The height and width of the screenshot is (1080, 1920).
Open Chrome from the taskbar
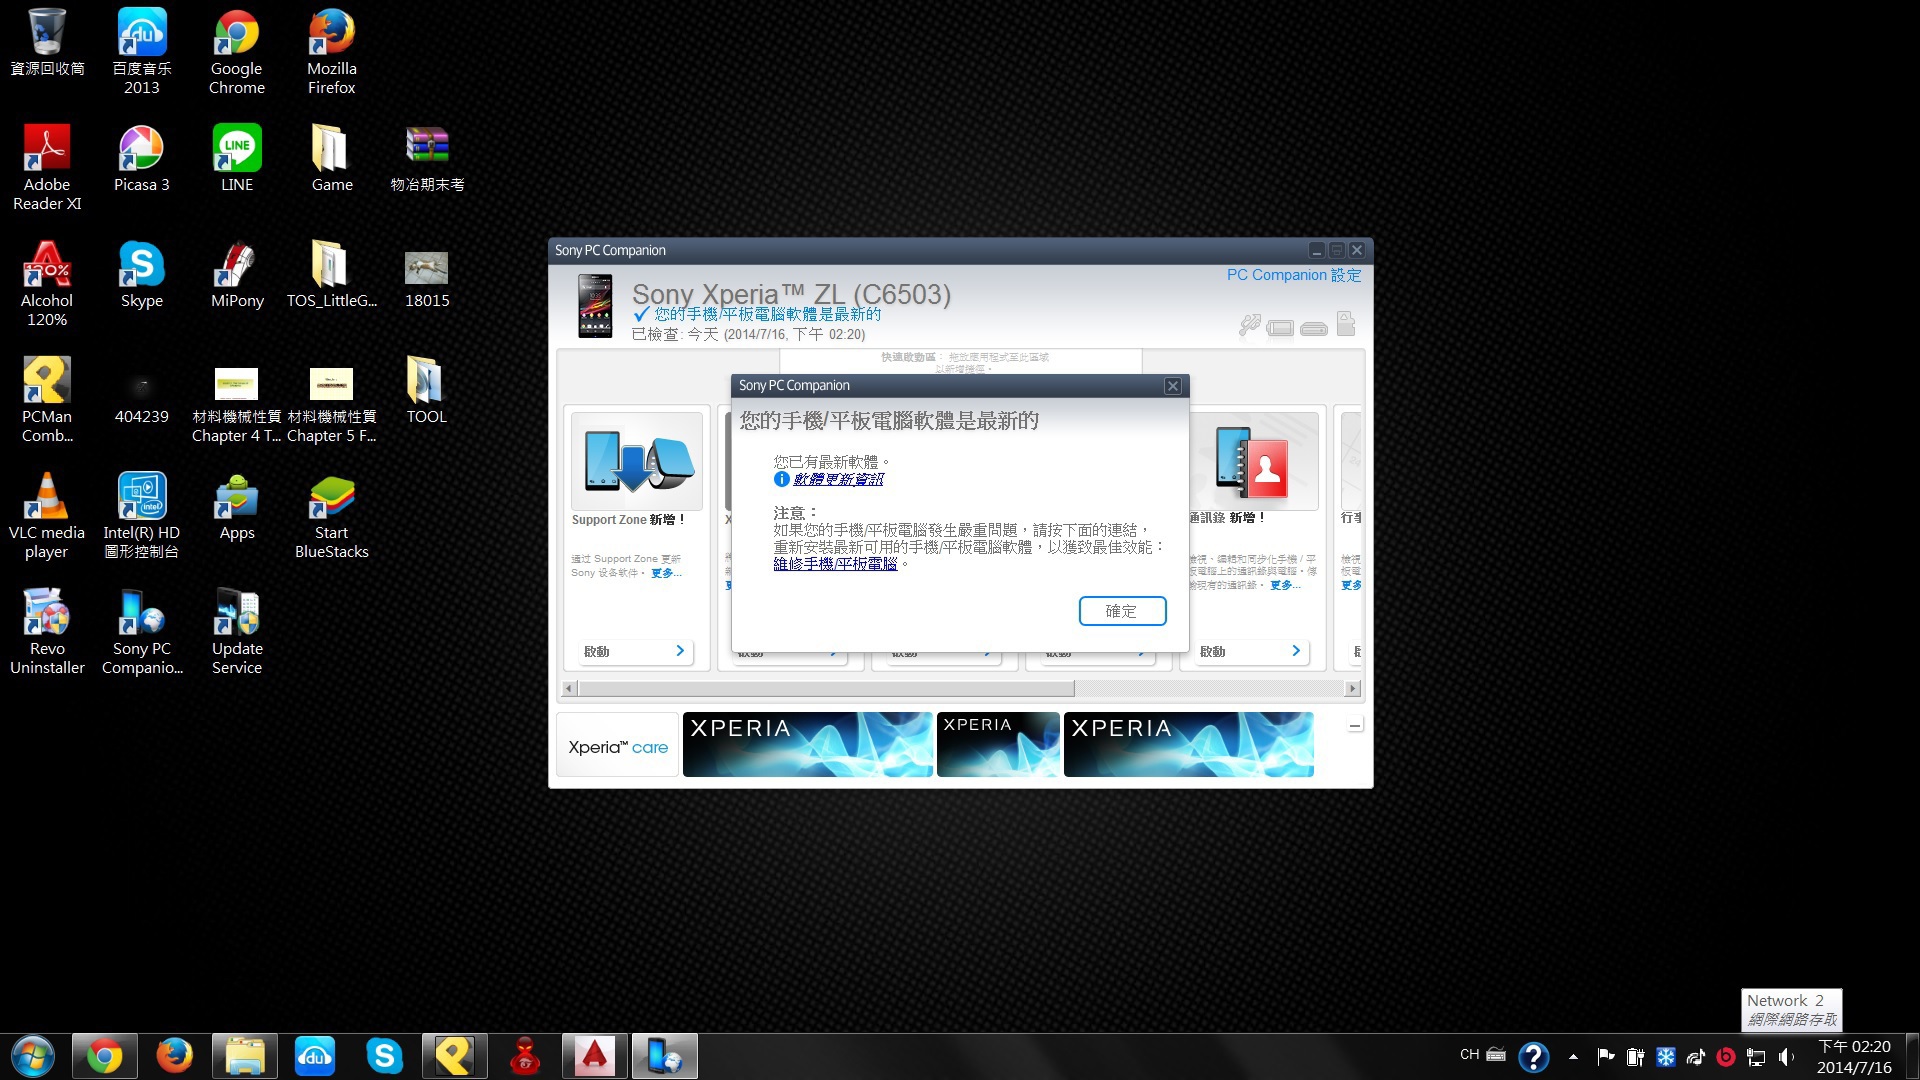pos(104,1056)
